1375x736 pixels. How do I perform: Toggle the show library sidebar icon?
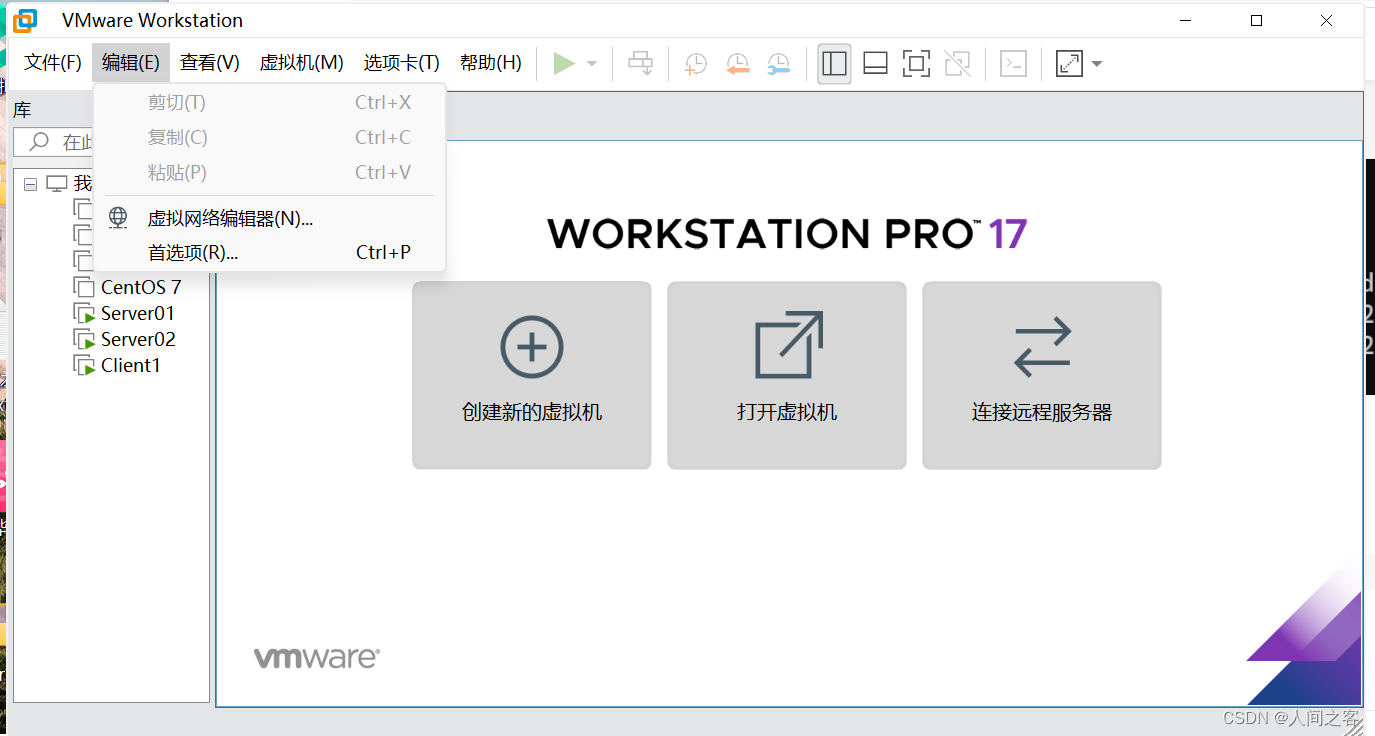(x=834, y=64)
